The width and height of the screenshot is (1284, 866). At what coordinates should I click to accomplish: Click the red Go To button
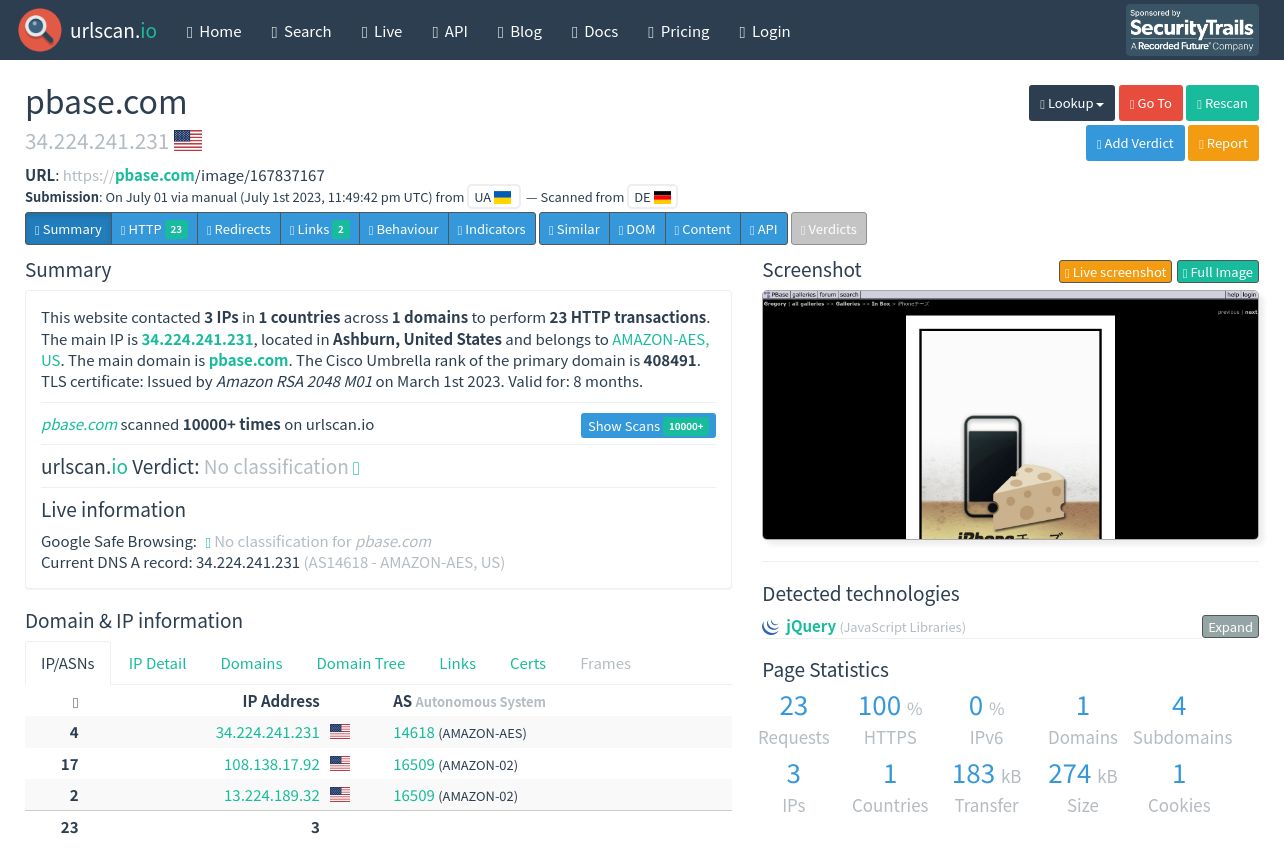(x=1151, y=103)
